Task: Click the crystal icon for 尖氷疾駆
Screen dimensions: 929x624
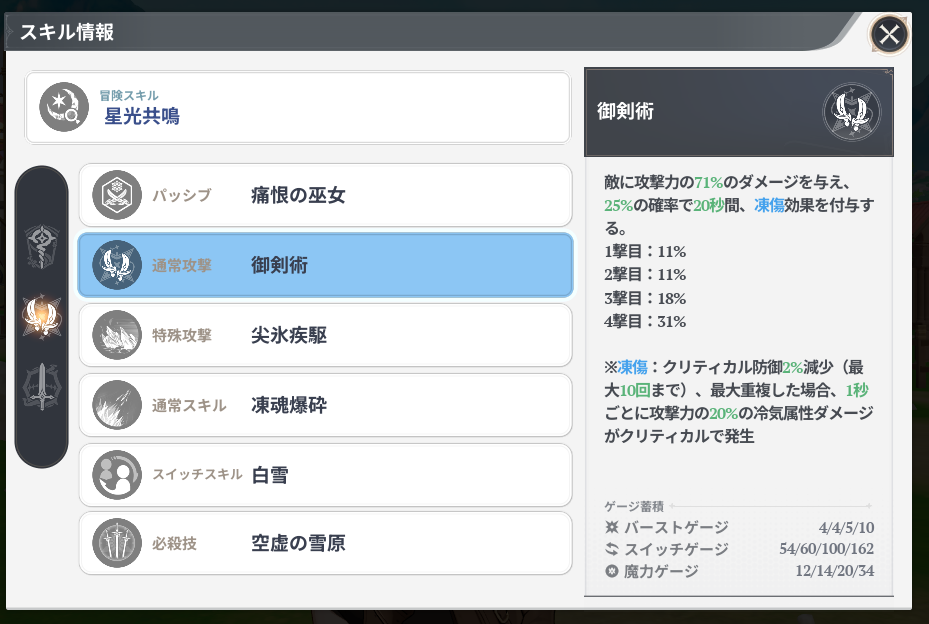Action: click(117, 335)
